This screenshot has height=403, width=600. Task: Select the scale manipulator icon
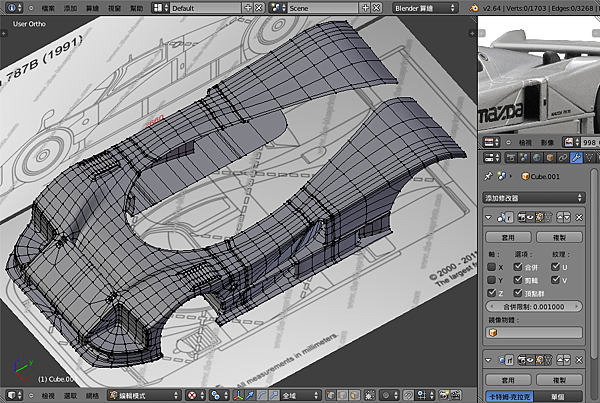coord(273,395)
